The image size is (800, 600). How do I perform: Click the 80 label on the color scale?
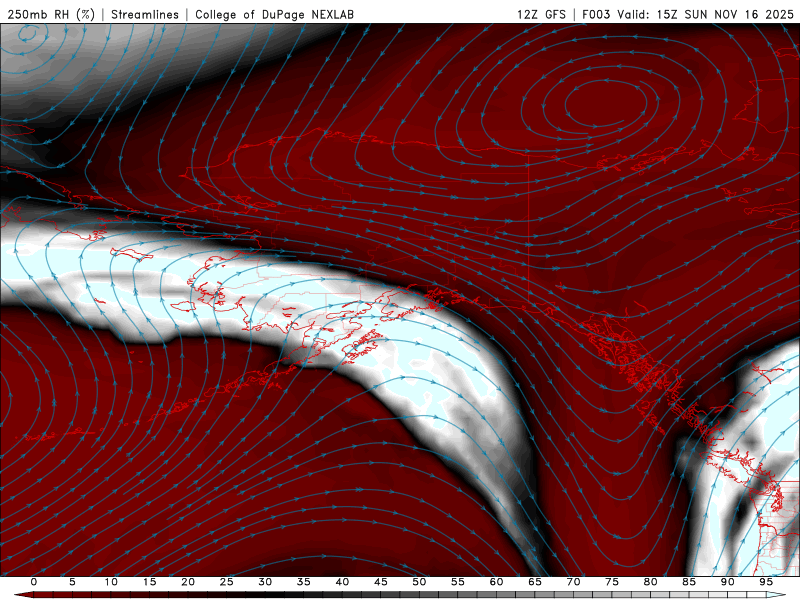coord(651,582)
